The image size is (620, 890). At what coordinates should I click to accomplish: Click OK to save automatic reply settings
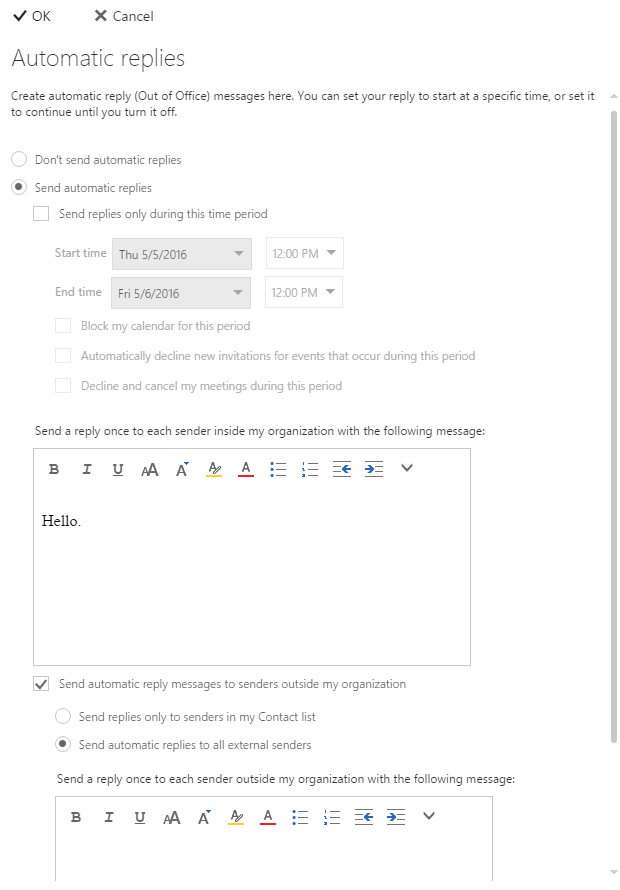(32, 16)
